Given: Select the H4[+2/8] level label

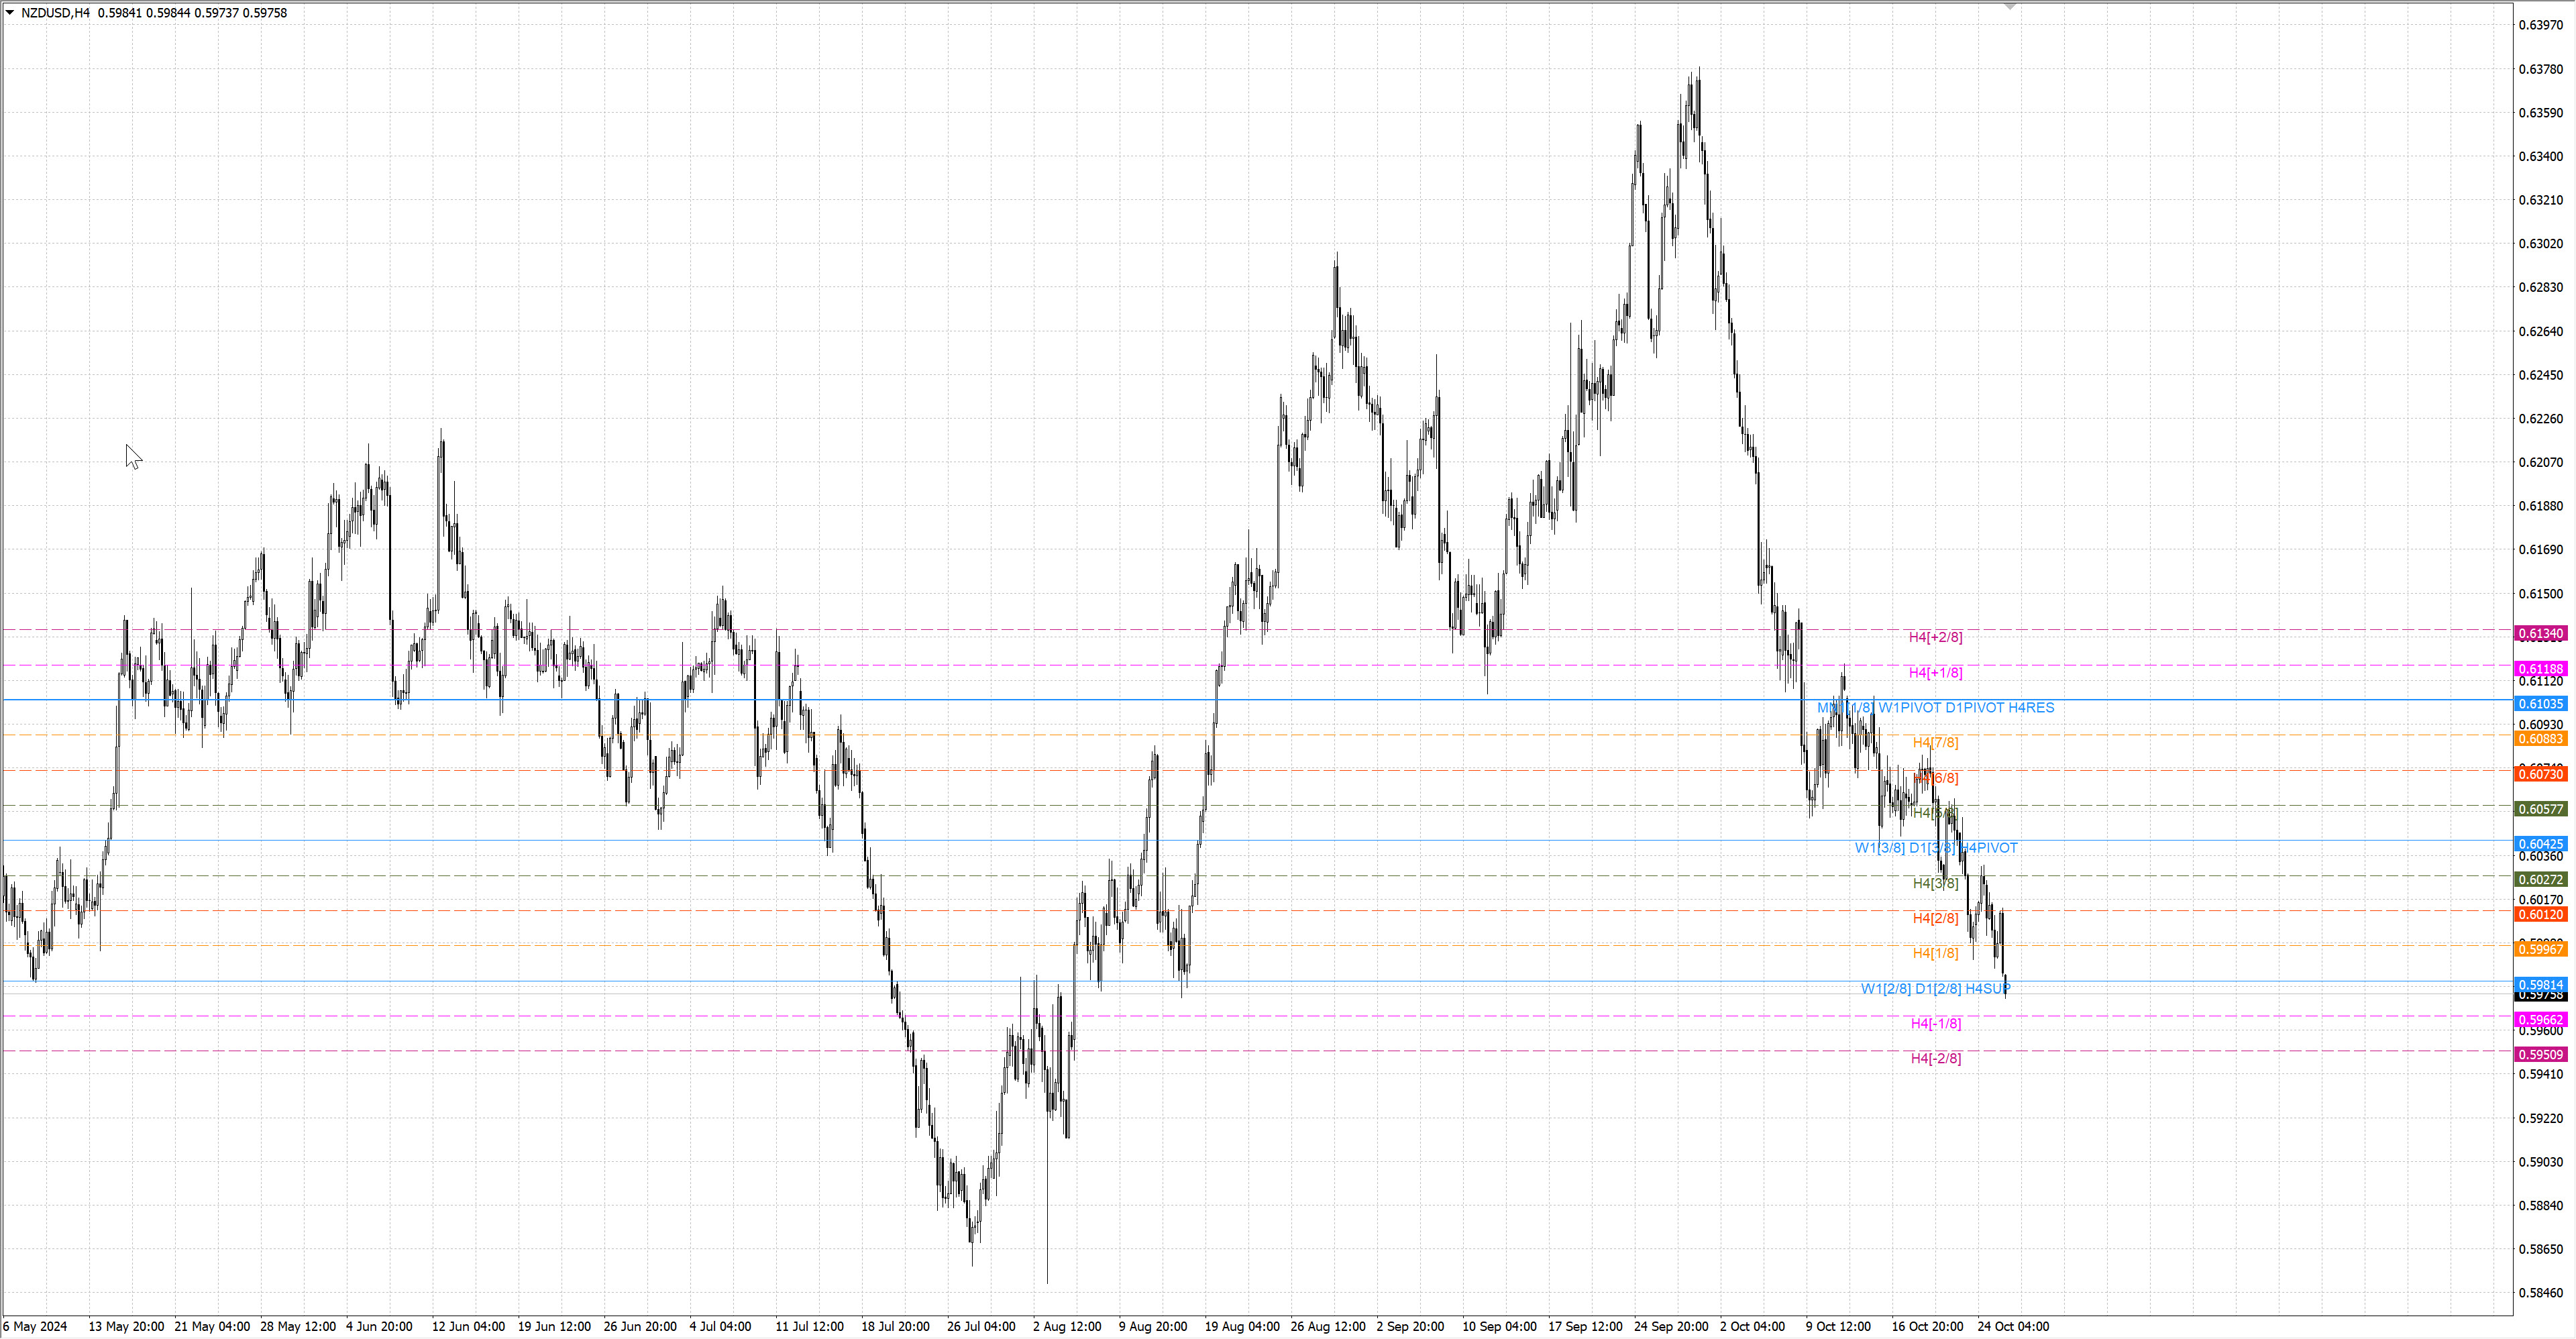Looking at the screenshot, I should [1935, 637].
